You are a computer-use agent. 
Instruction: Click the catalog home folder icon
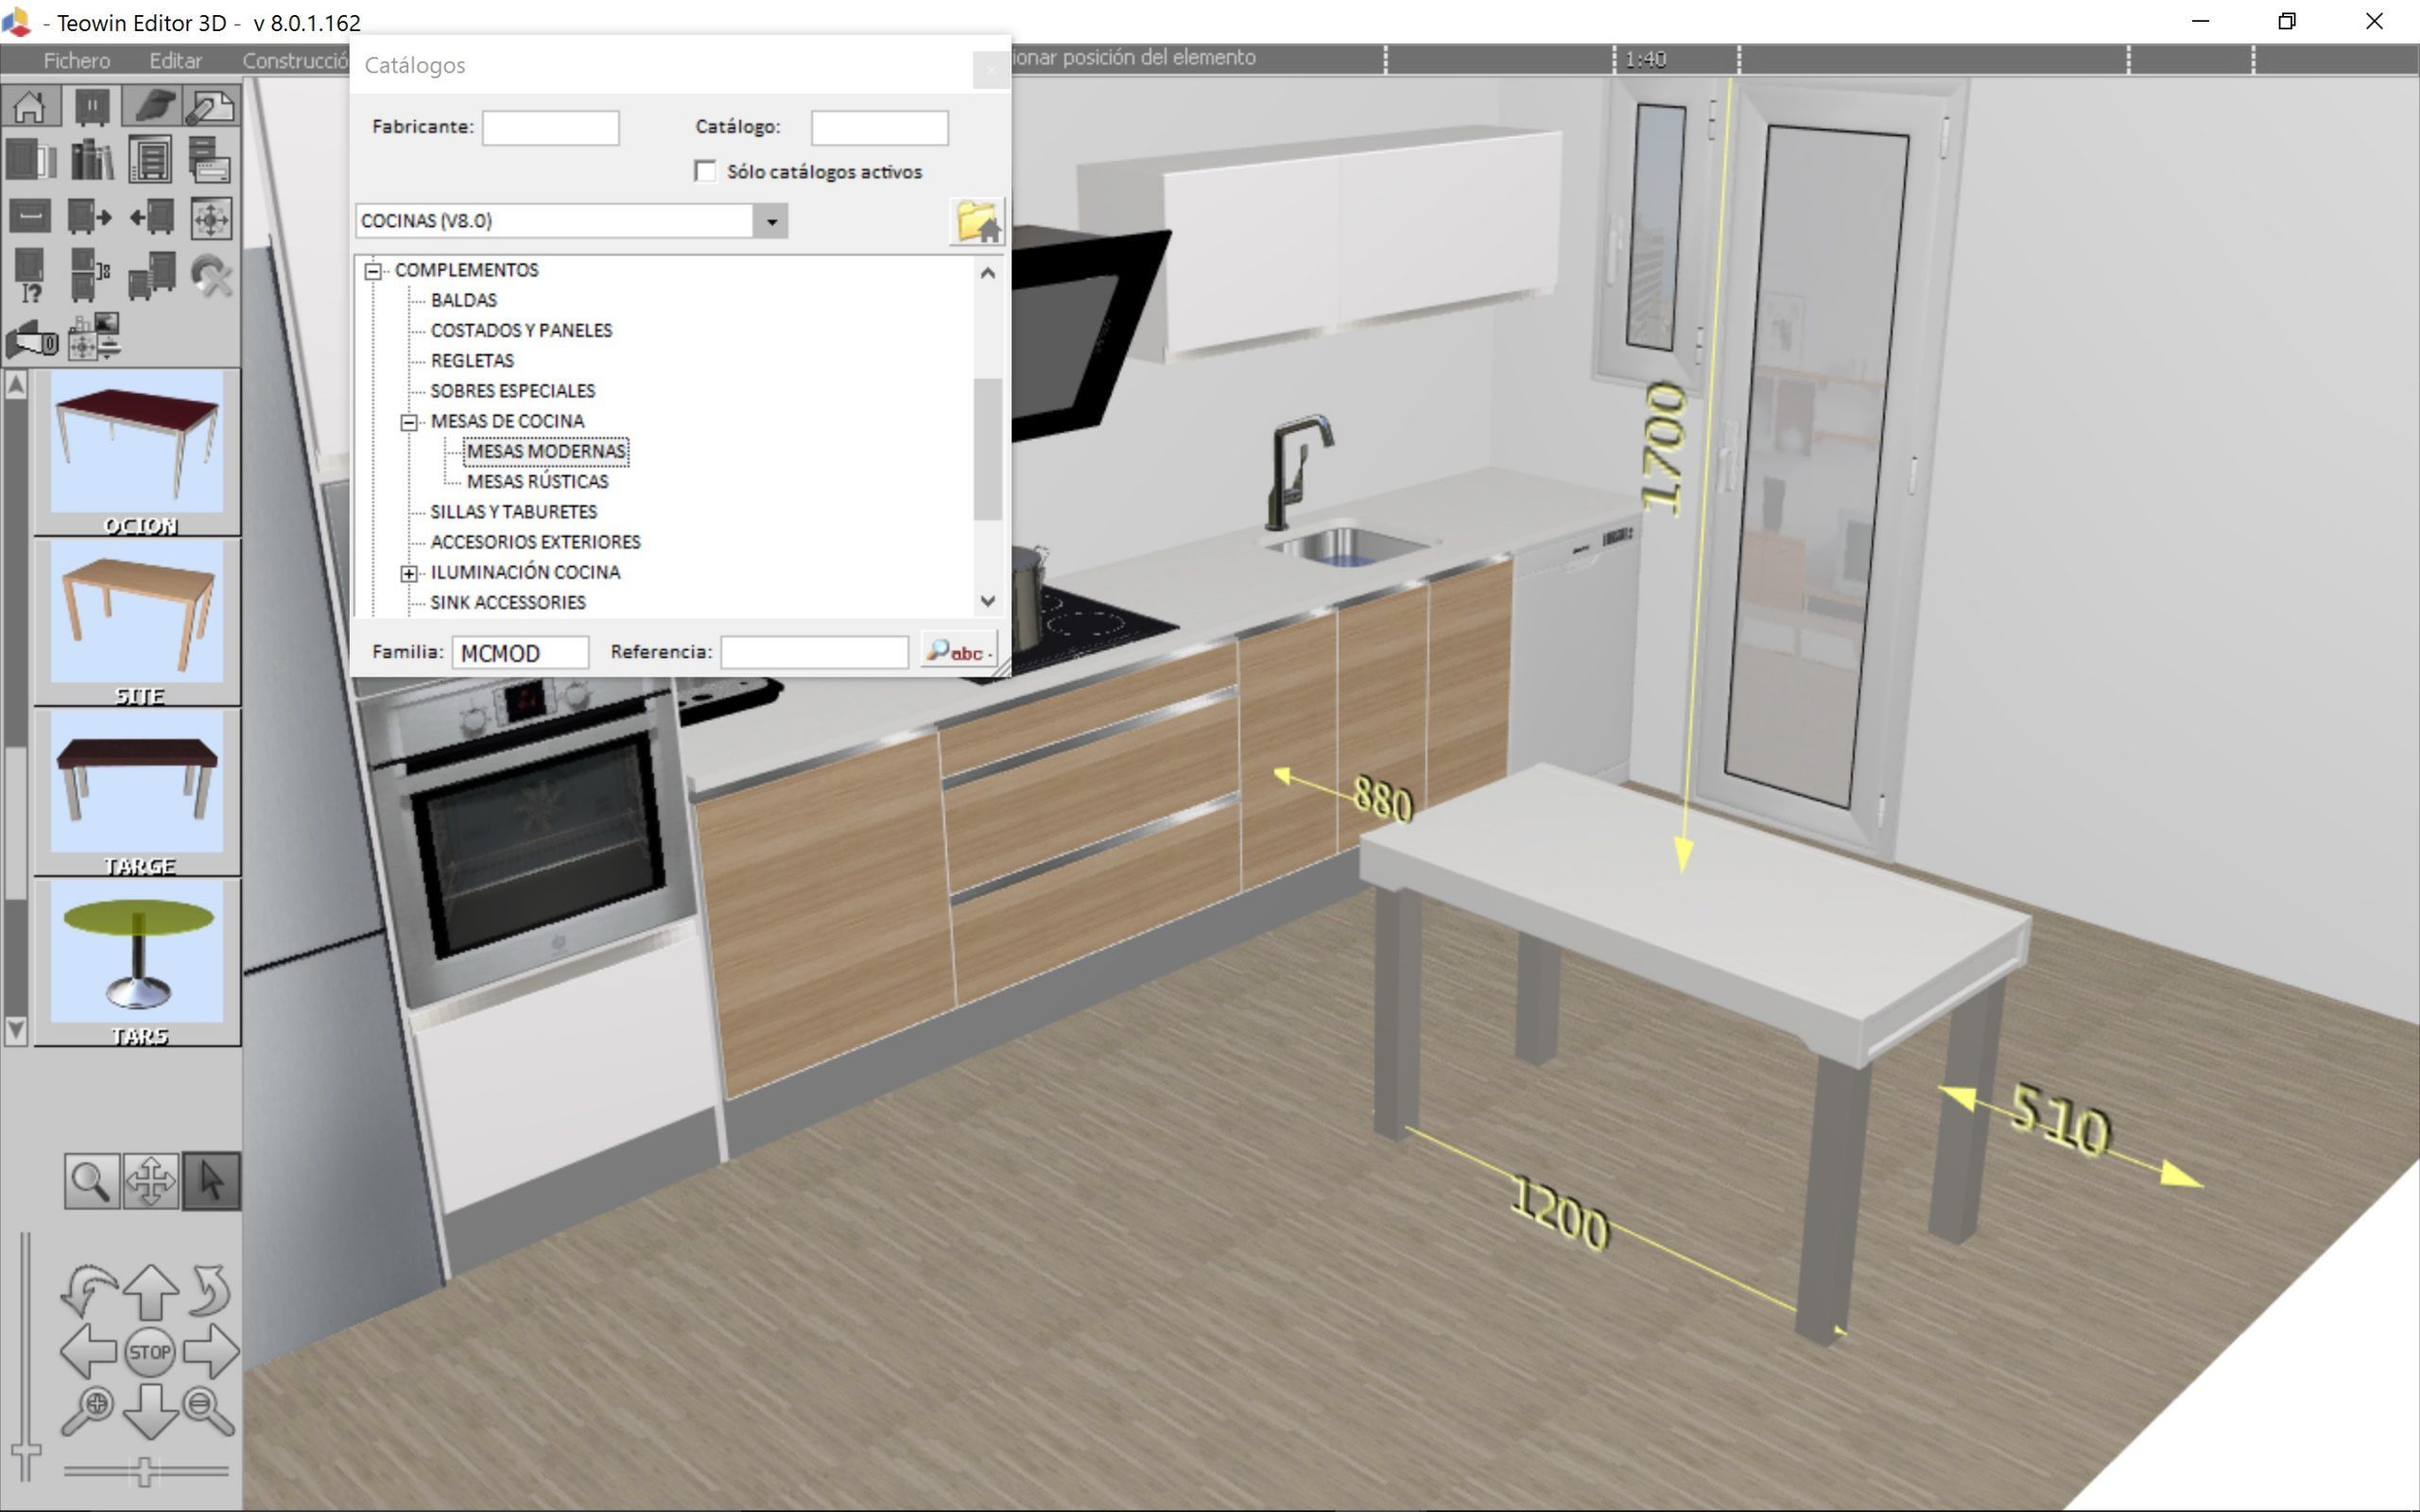[x=977, y=221]
